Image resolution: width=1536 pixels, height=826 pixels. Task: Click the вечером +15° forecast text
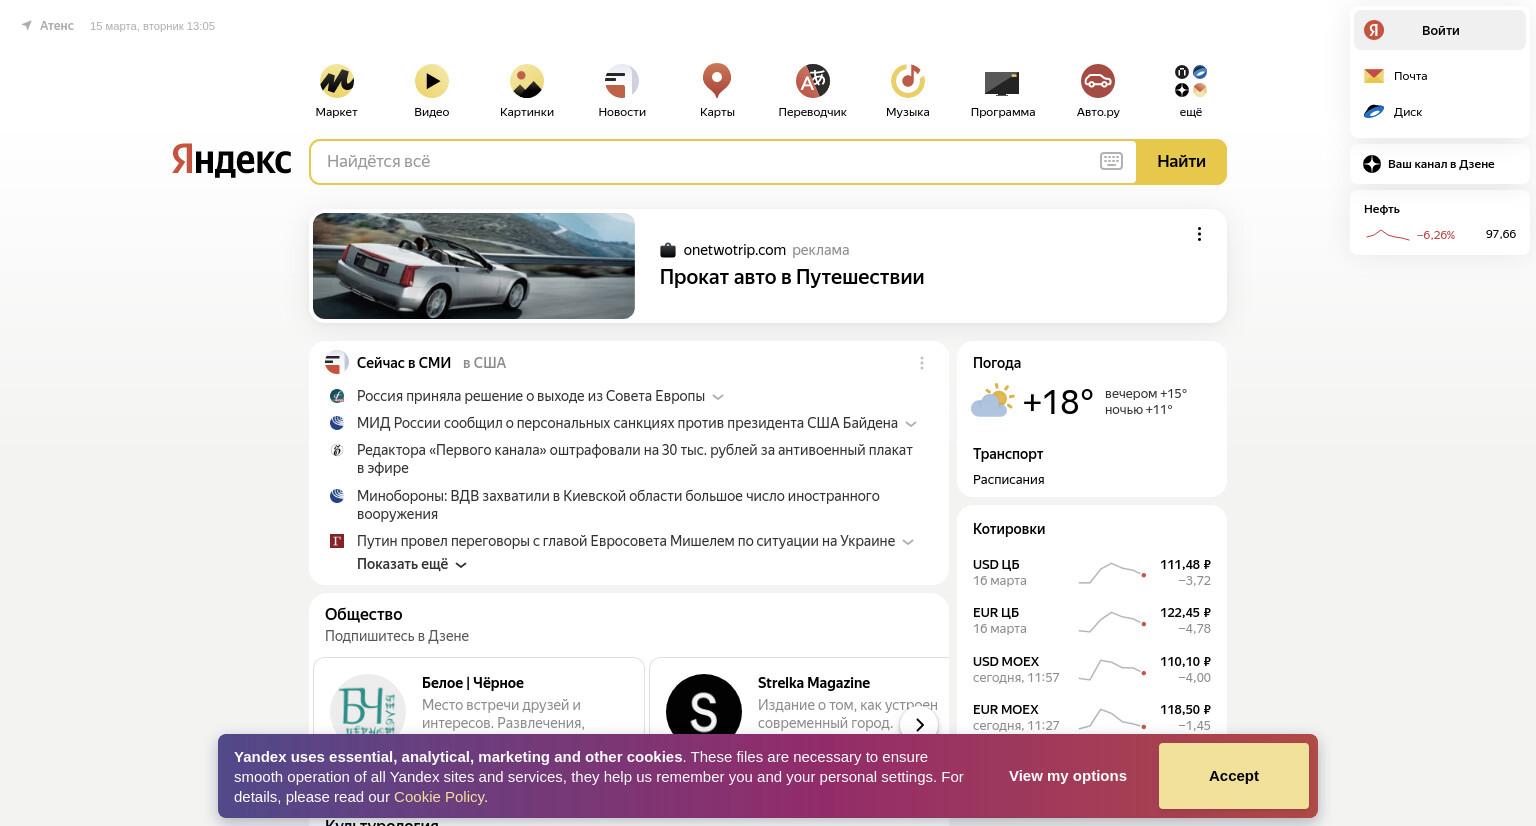click(x=1146, y=394)
